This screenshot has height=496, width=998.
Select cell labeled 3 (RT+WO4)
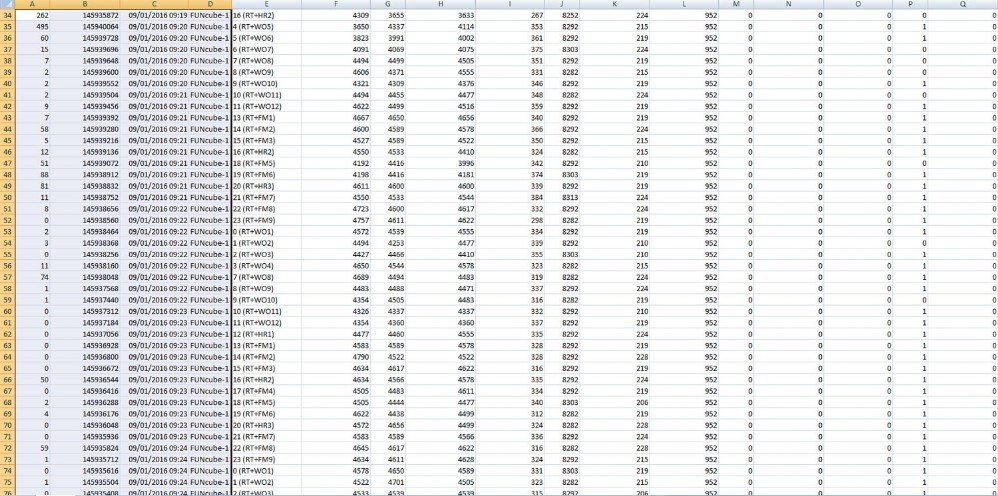(x=266, y=266)
